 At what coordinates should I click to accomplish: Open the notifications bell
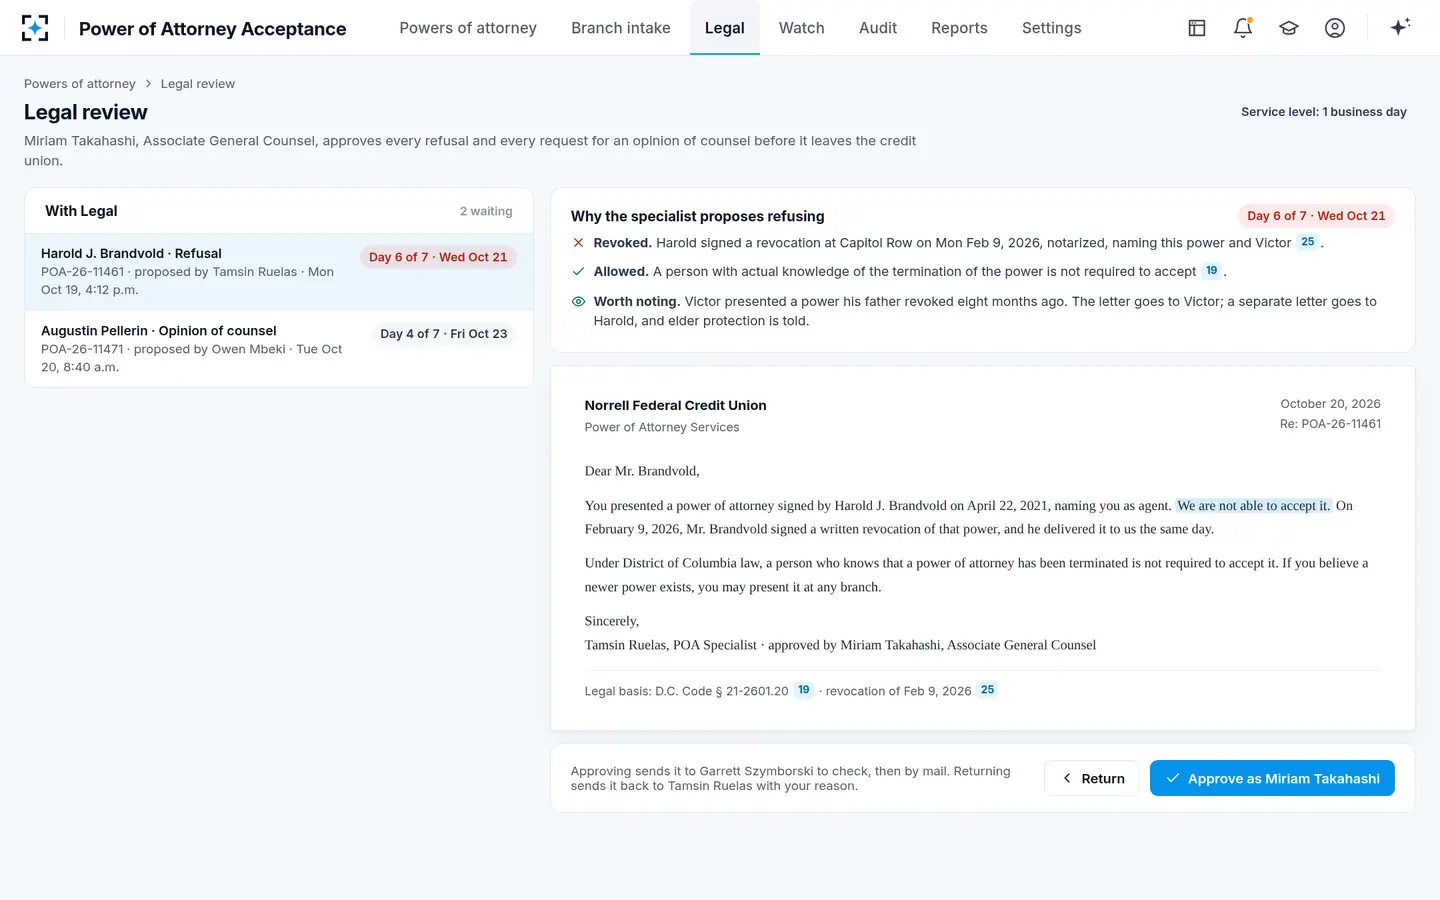[x=1243, y=28]
